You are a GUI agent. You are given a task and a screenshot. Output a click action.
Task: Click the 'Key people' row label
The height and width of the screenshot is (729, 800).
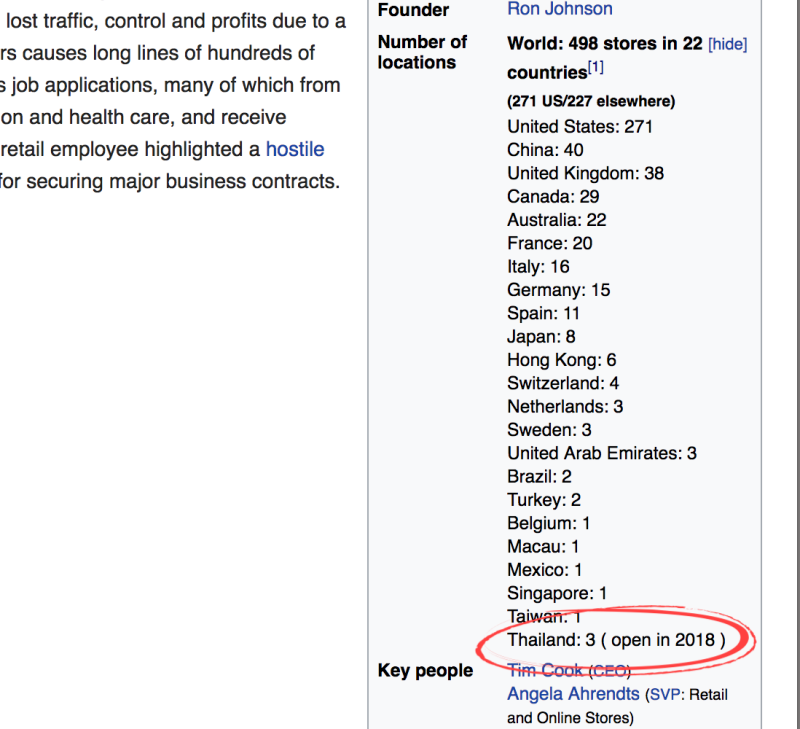pyautogui.click(x=425, y=670)
